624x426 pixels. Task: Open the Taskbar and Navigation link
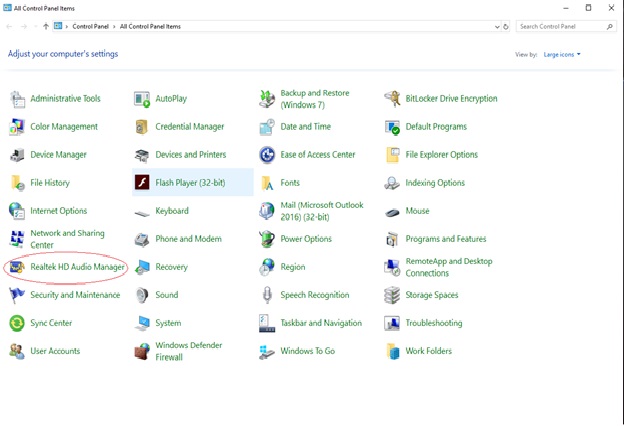tap(321, 323)
